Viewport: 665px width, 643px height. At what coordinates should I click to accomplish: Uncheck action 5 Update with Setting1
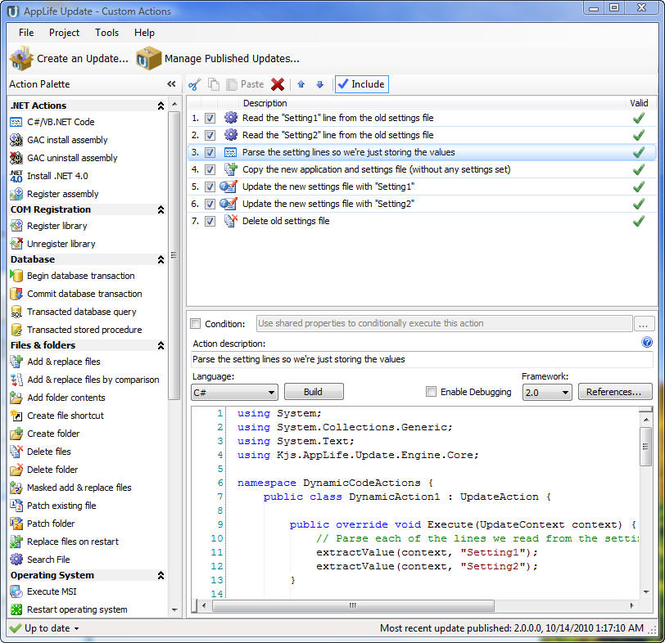(x=210, y=187)
